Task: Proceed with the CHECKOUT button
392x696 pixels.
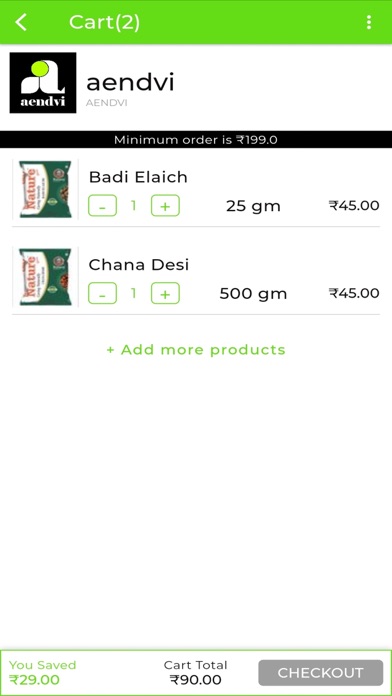Action: coord(321,673)
